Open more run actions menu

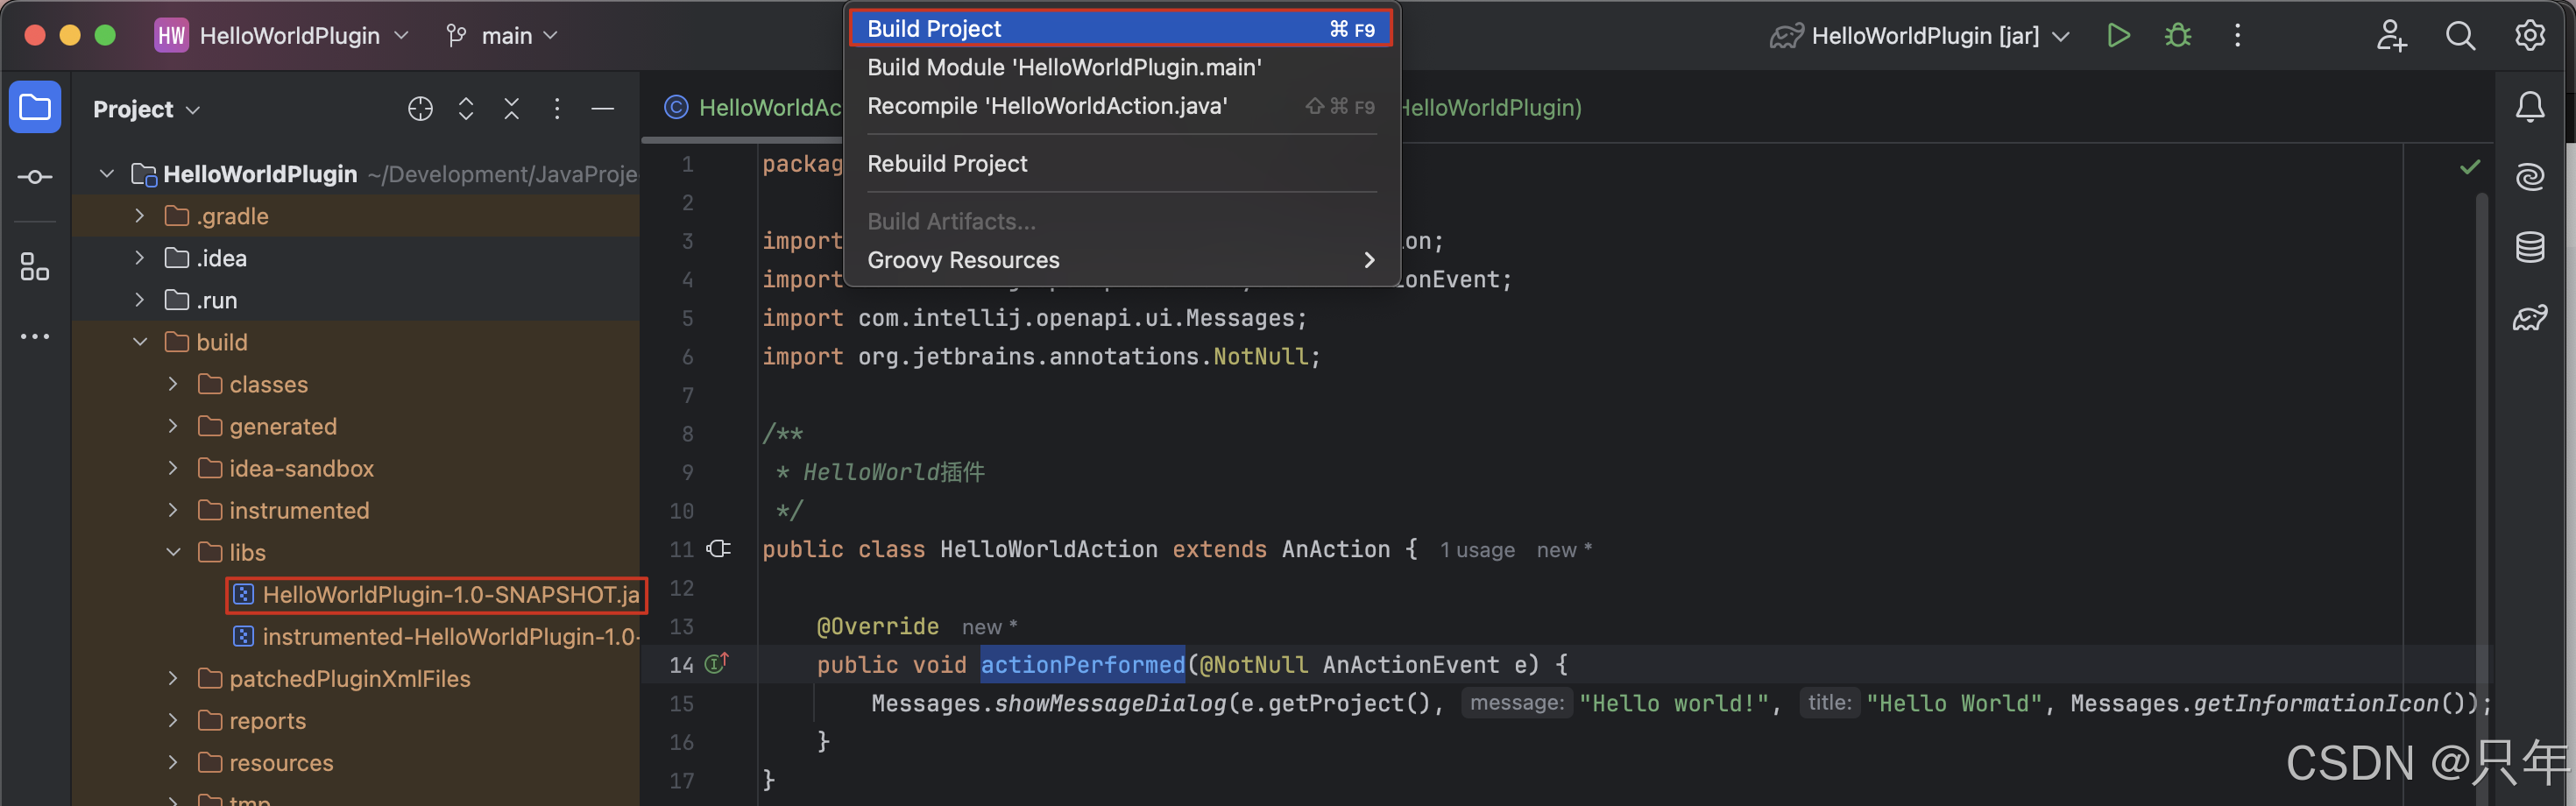point(2238,36)
